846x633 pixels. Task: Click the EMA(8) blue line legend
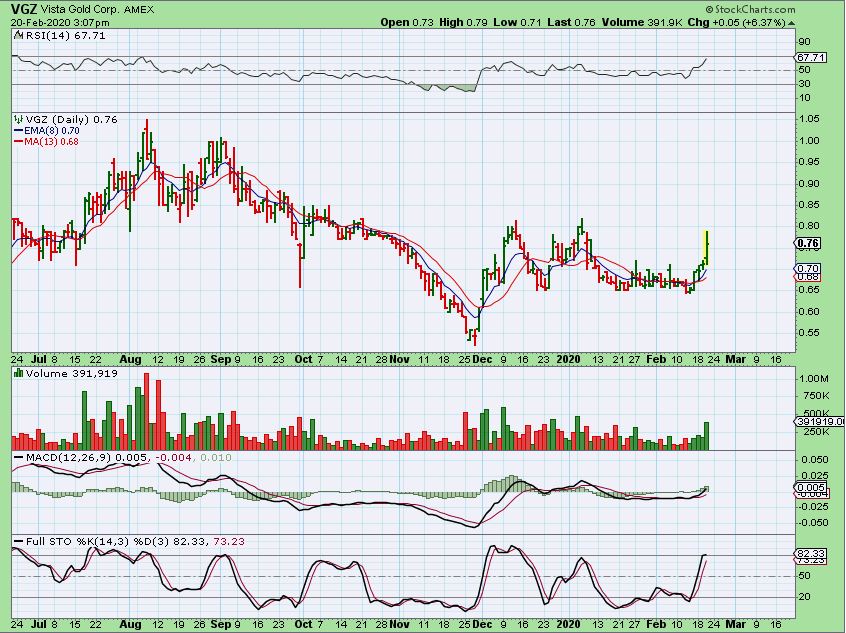(x=46, y=131)
